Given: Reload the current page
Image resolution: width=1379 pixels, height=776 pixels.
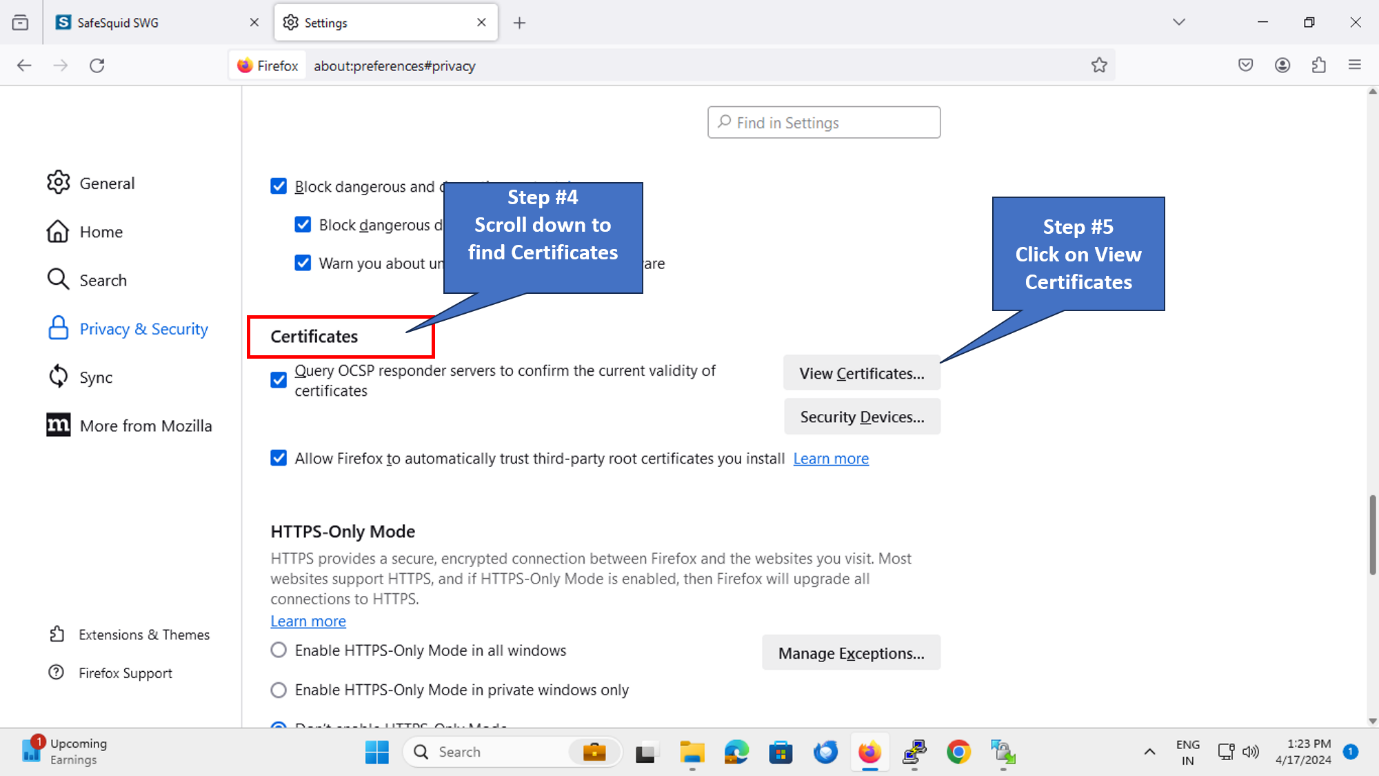Looking at the screenshot, I should (97, 65).
